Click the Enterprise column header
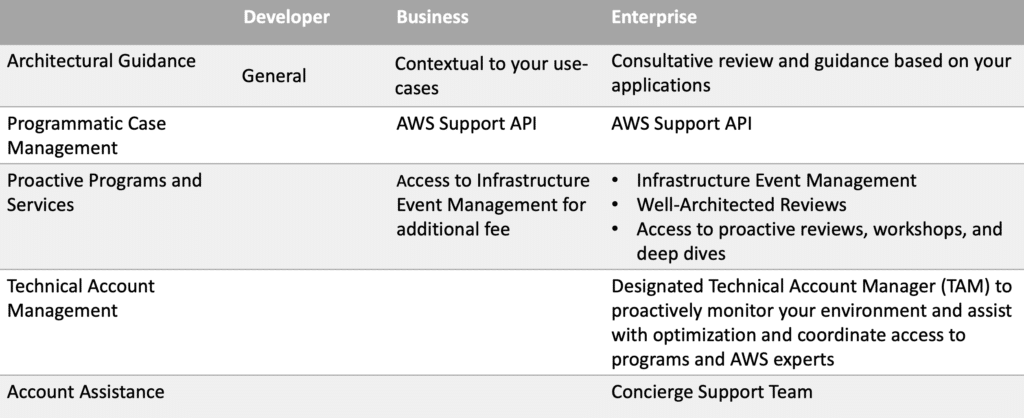The width and height of the screenshot is (1024, 418). coord(654,17)
